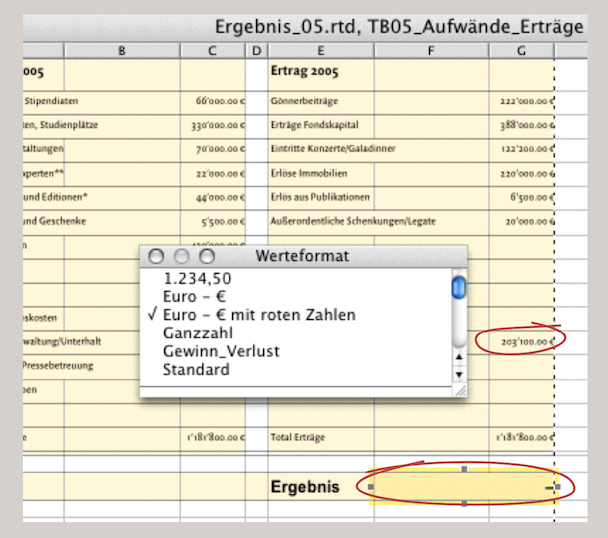Viewport: 608px width, 538px height.
Task: Select column G header
Action: coord(521,50)
